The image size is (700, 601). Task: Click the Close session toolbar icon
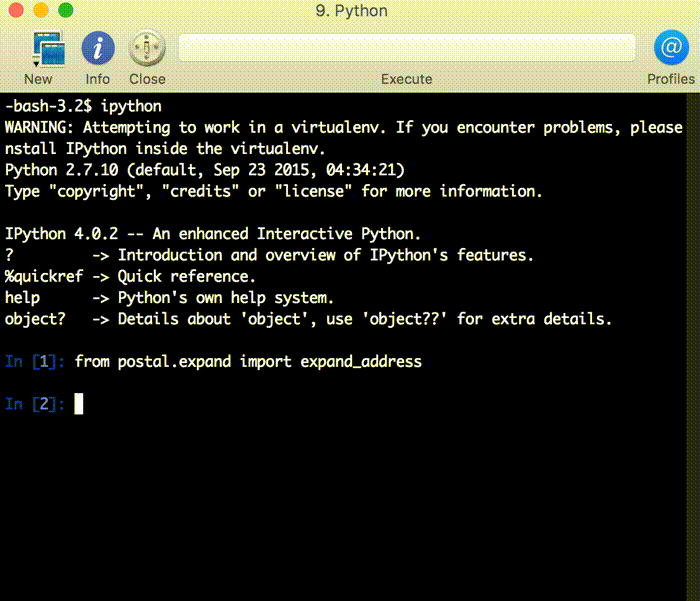click(147, 48)
